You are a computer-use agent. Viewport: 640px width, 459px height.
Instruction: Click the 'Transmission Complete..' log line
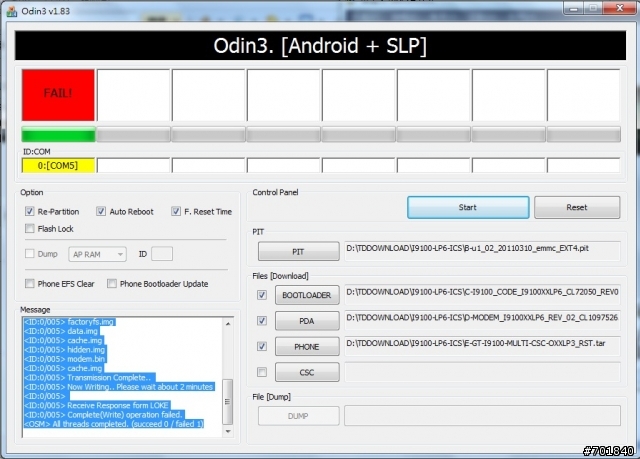[x=89, y=377]
